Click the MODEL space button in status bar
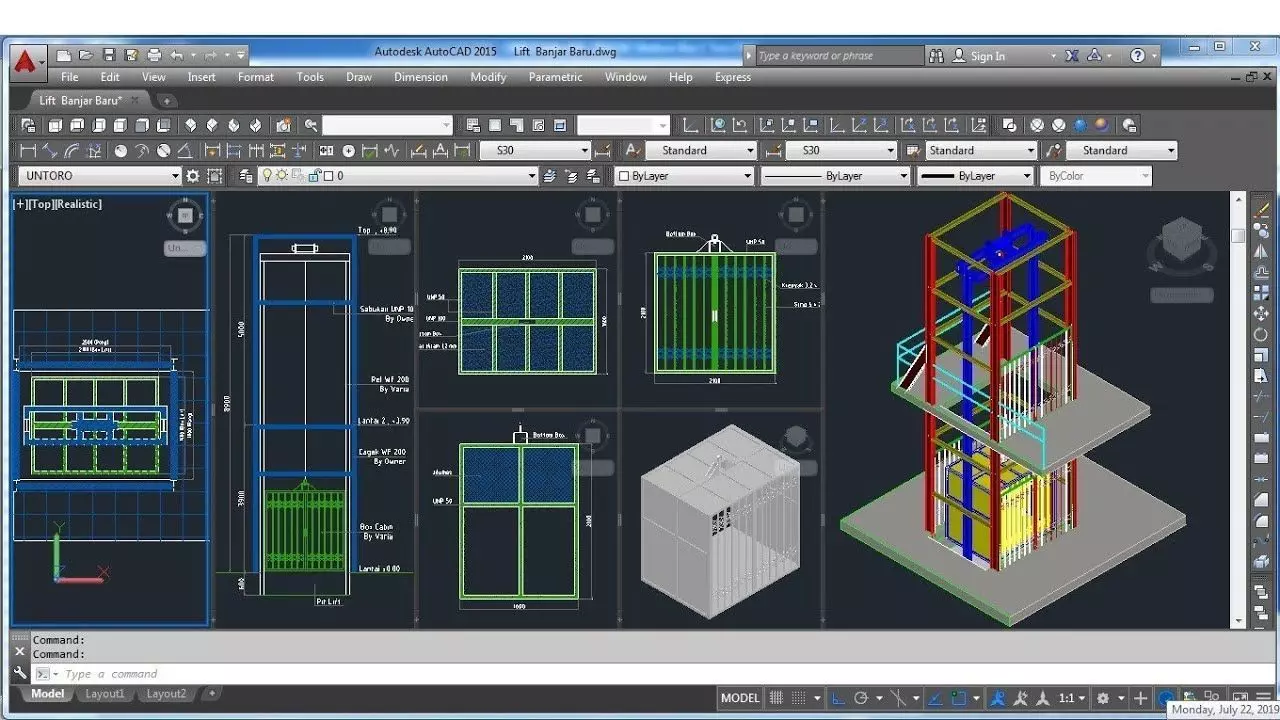This screenshot has width=1280, height=720. [x=740, y=698]
